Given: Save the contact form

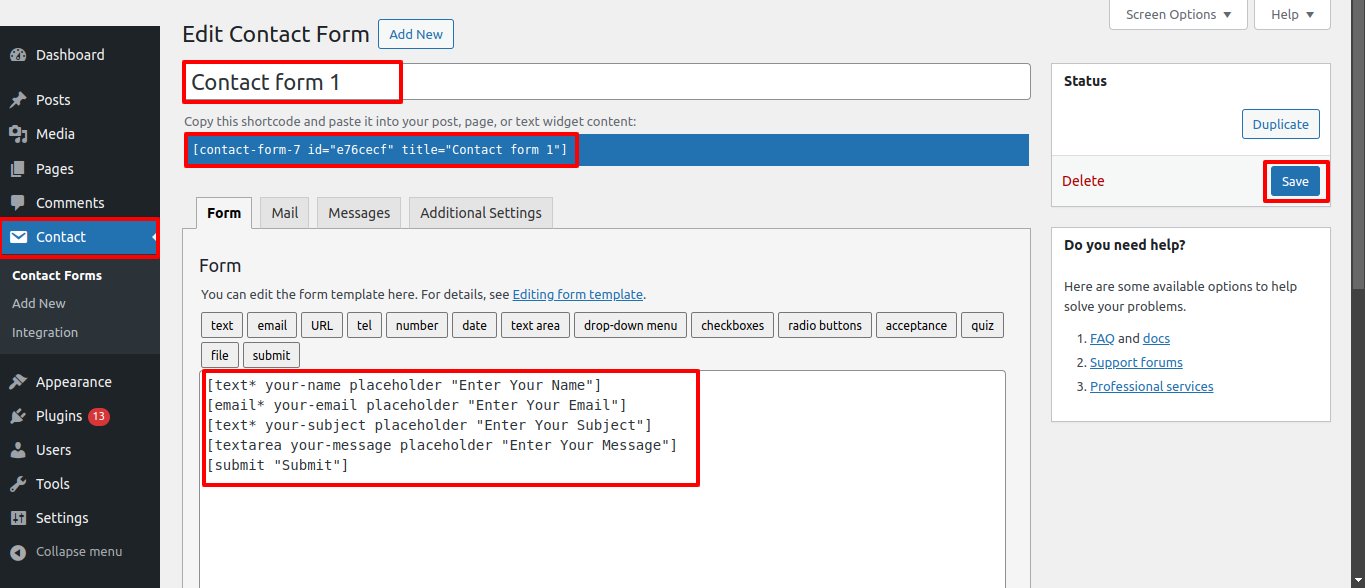Looking at the screenshot, I should (1295, 181).
